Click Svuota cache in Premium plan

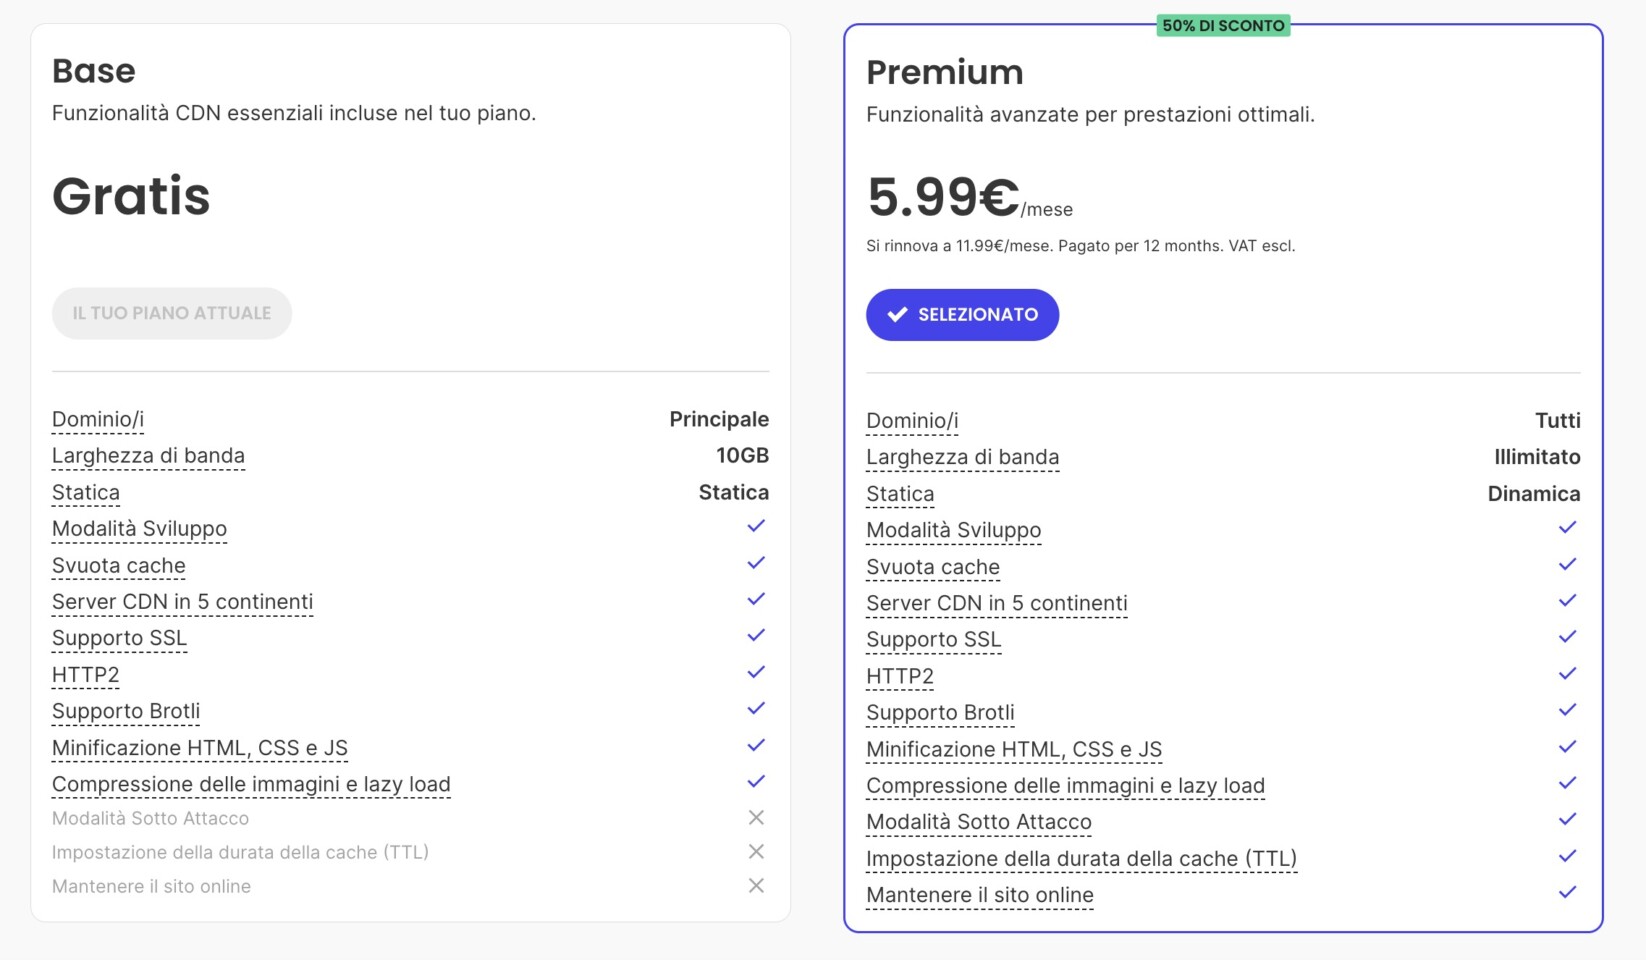[x=933, y=567]
